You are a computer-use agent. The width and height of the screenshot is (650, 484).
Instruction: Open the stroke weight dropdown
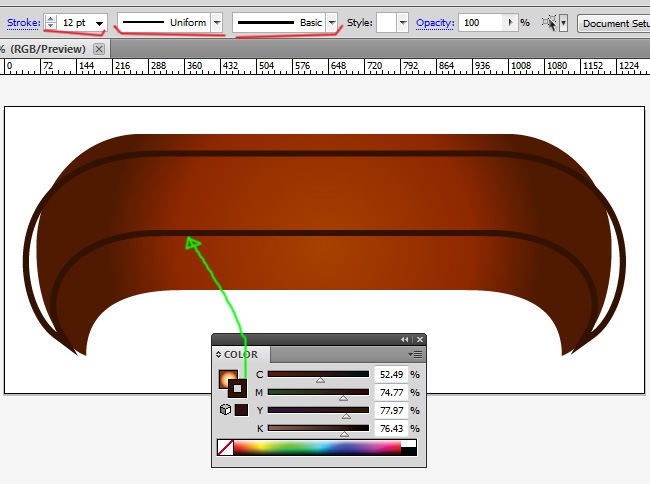(99, 23)
